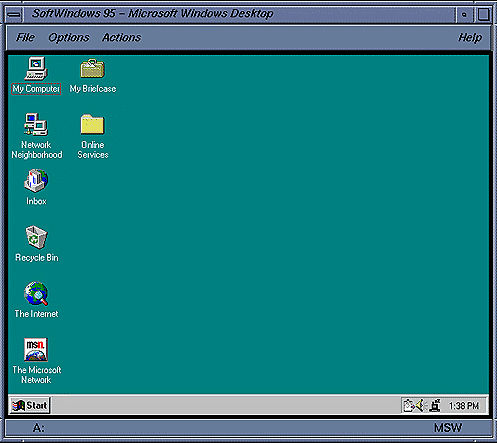497x443 pixels.
Task: Click the first system tray icon
Action: coord(409,406)
